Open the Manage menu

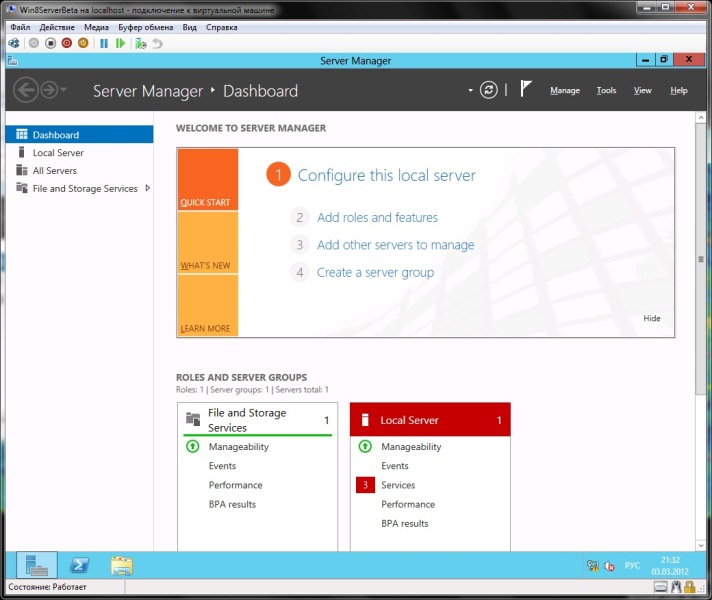(x=564, y=91)
